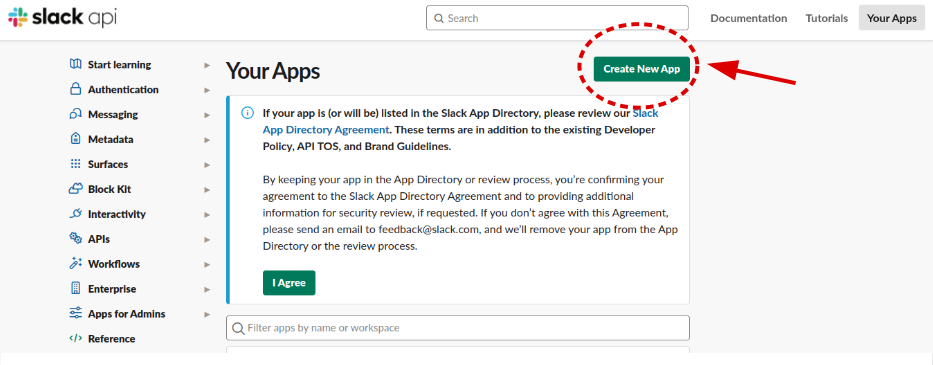
Task: Expand the Messaging section arrow
Action: coord(207,115)
